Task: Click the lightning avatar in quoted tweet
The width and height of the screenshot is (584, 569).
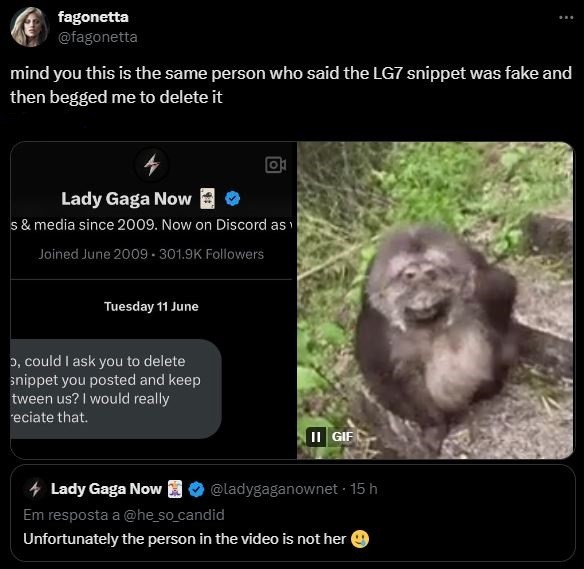Action: pyautogui.click(x=35, y=489)
